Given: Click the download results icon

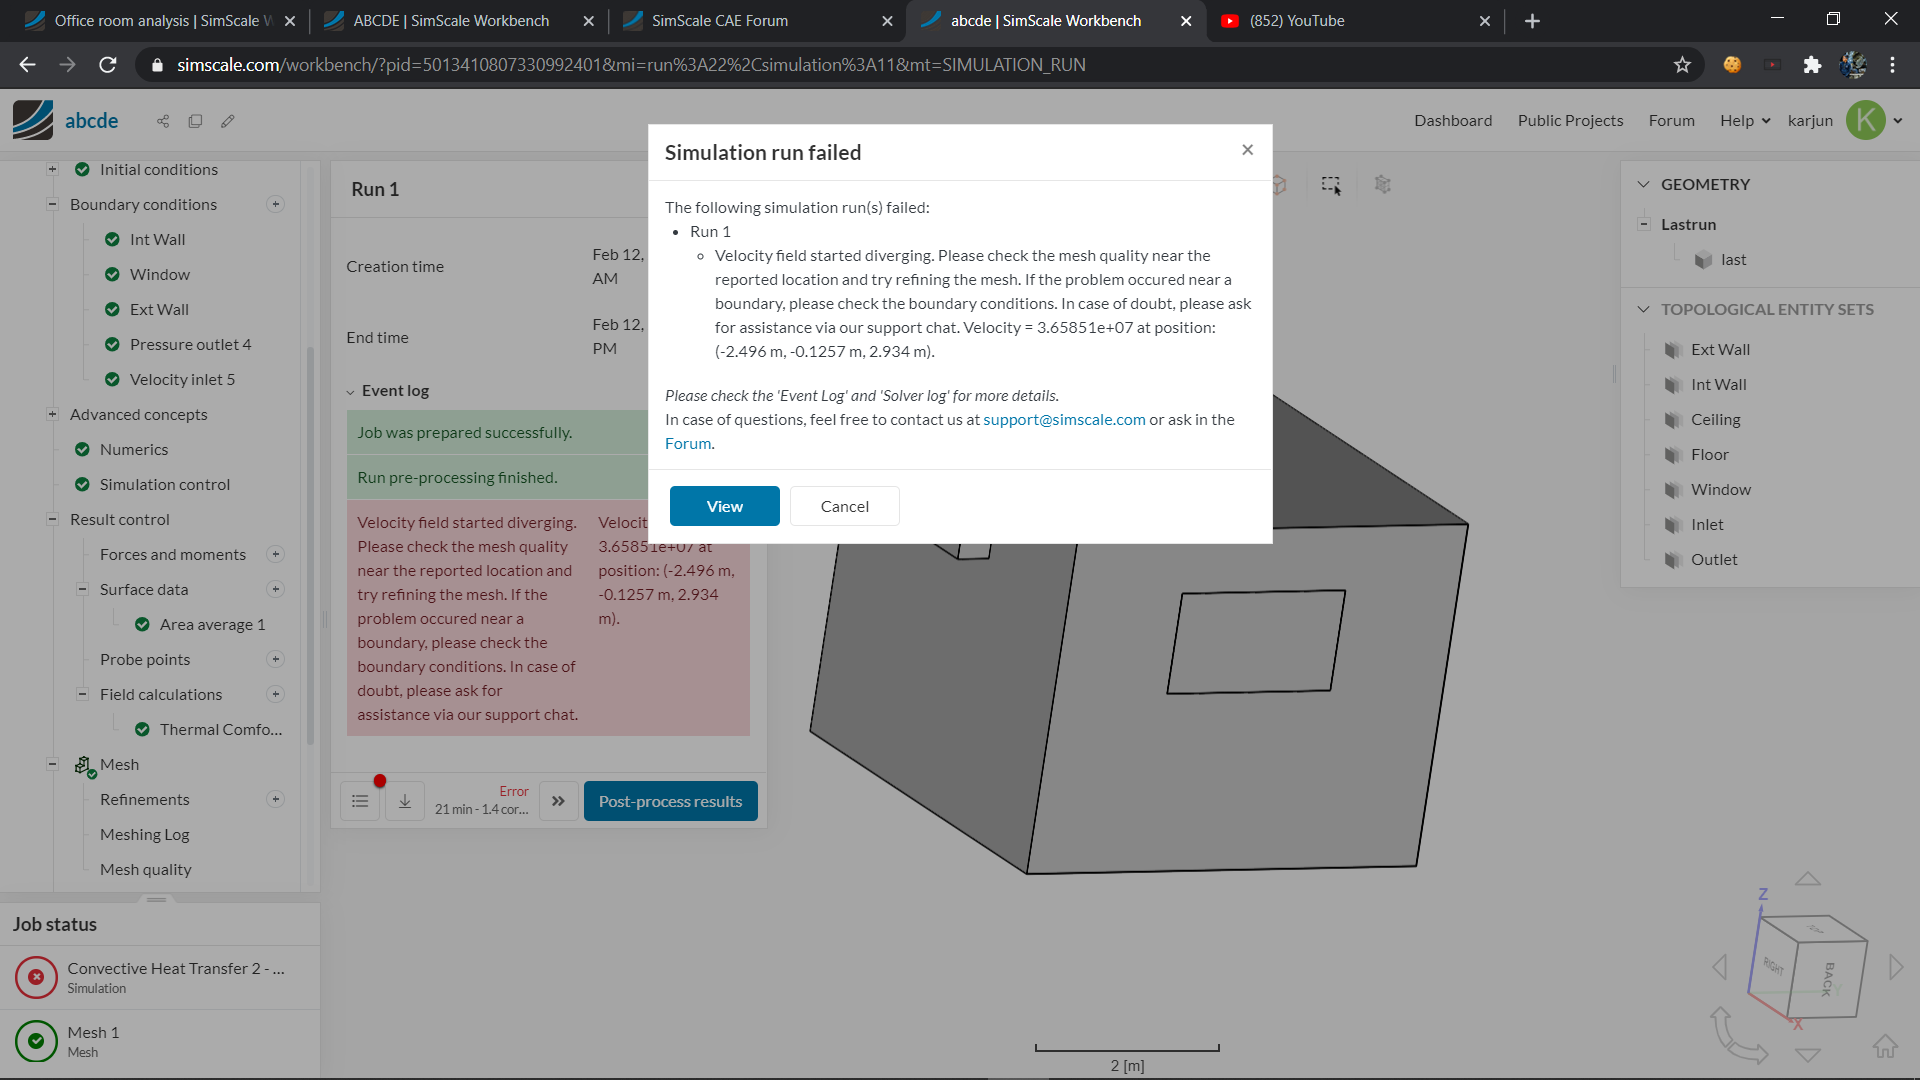Looking at the screenshot, I should point(405,801).
